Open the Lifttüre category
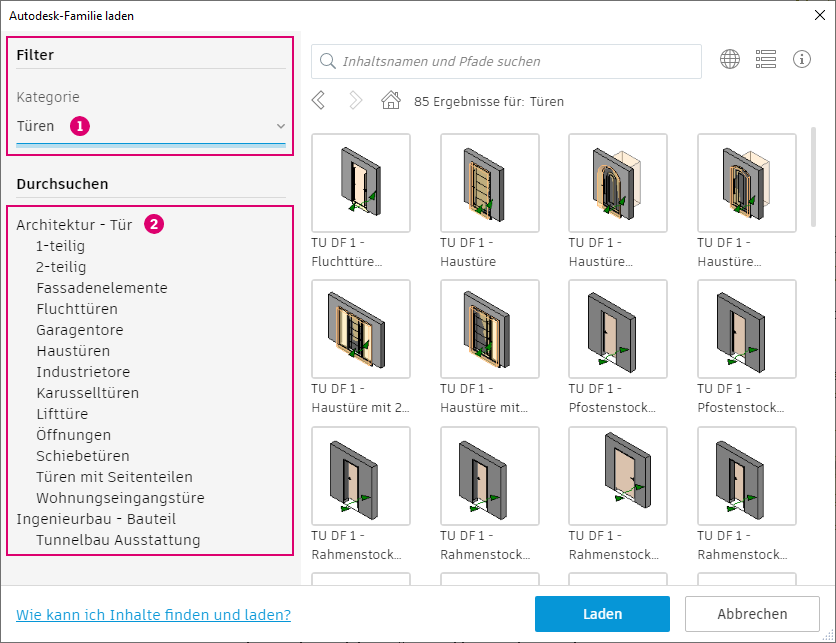The width and height of the screenshot is (836, 643). point(62,414)
